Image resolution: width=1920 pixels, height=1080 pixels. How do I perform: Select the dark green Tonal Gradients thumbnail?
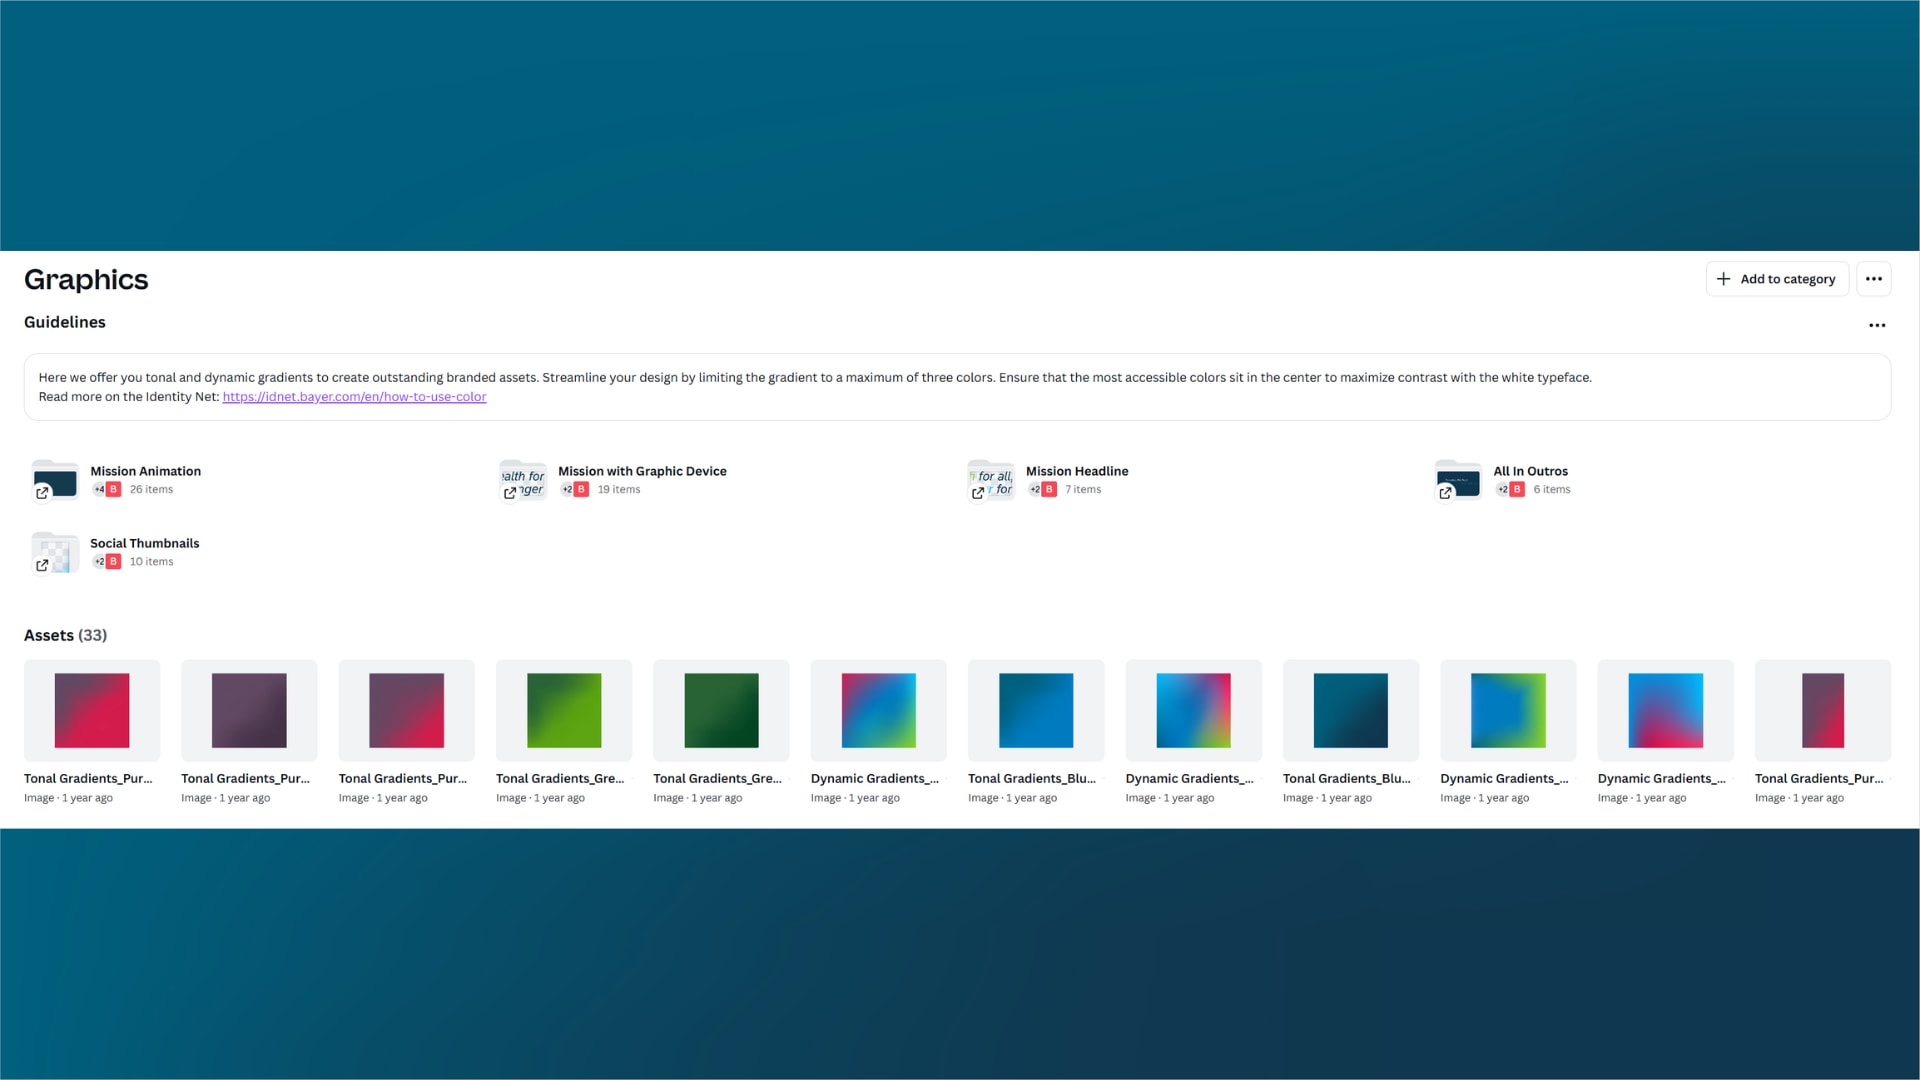(721, 711)
